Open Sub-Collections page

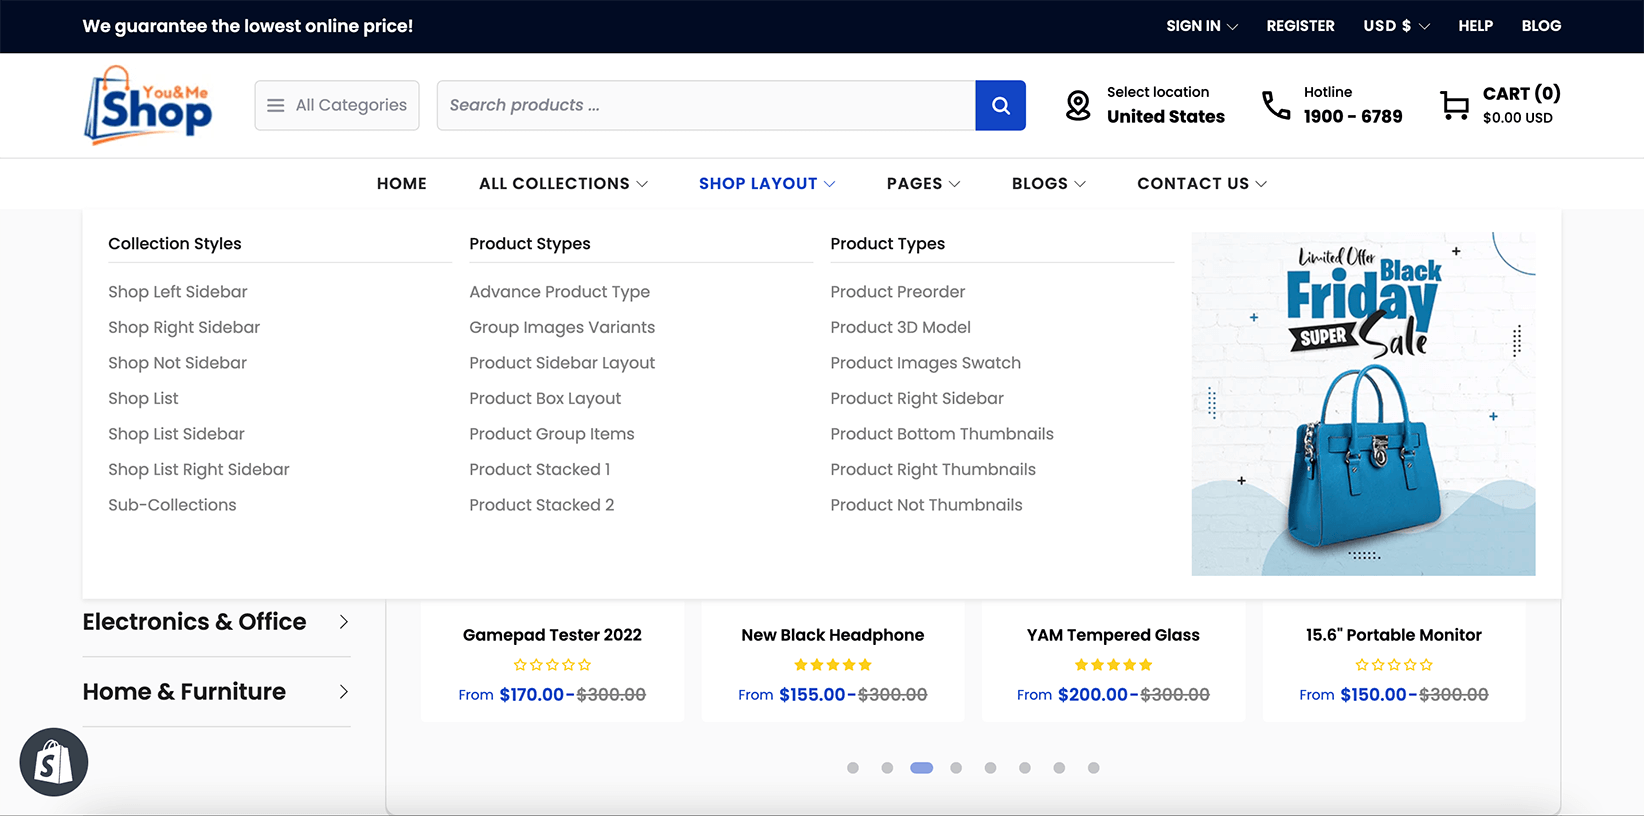(172, 505)
